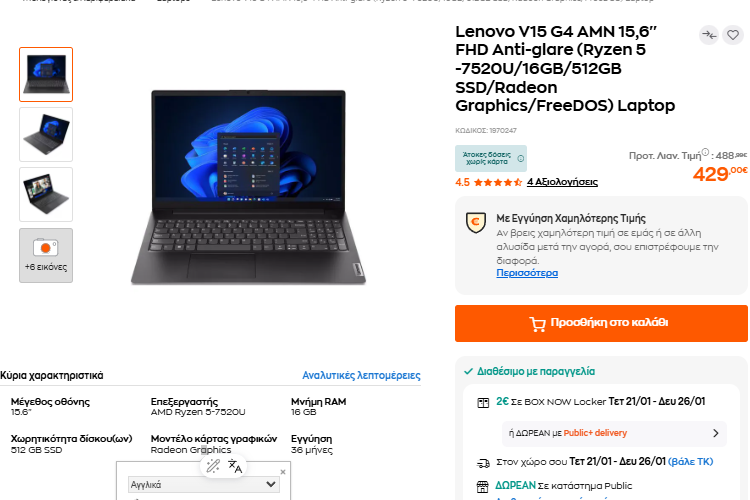Open 4 Αξιολογήσεις reviews link
This screenshot has height=500, width=750.
point(562,182)
